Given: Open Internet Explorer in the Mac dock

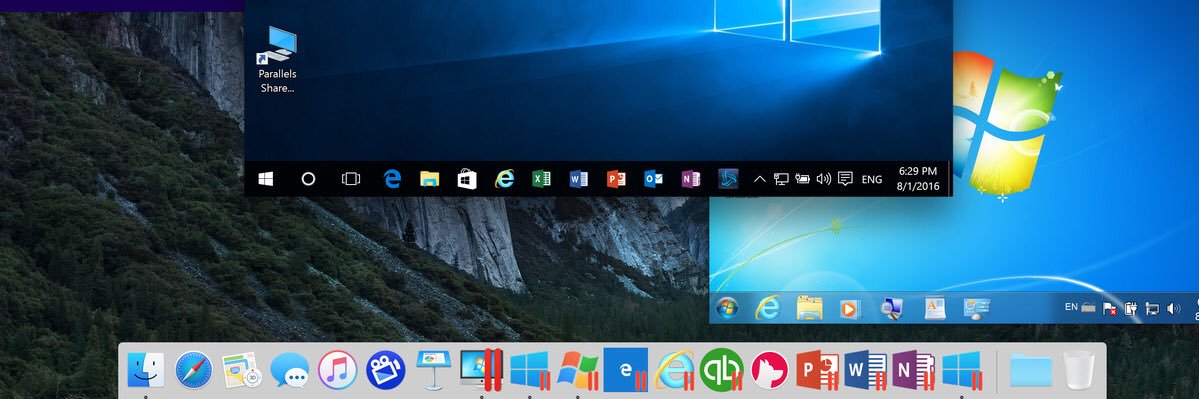Looking at the screenshot, I should click(x=674, y=371).
